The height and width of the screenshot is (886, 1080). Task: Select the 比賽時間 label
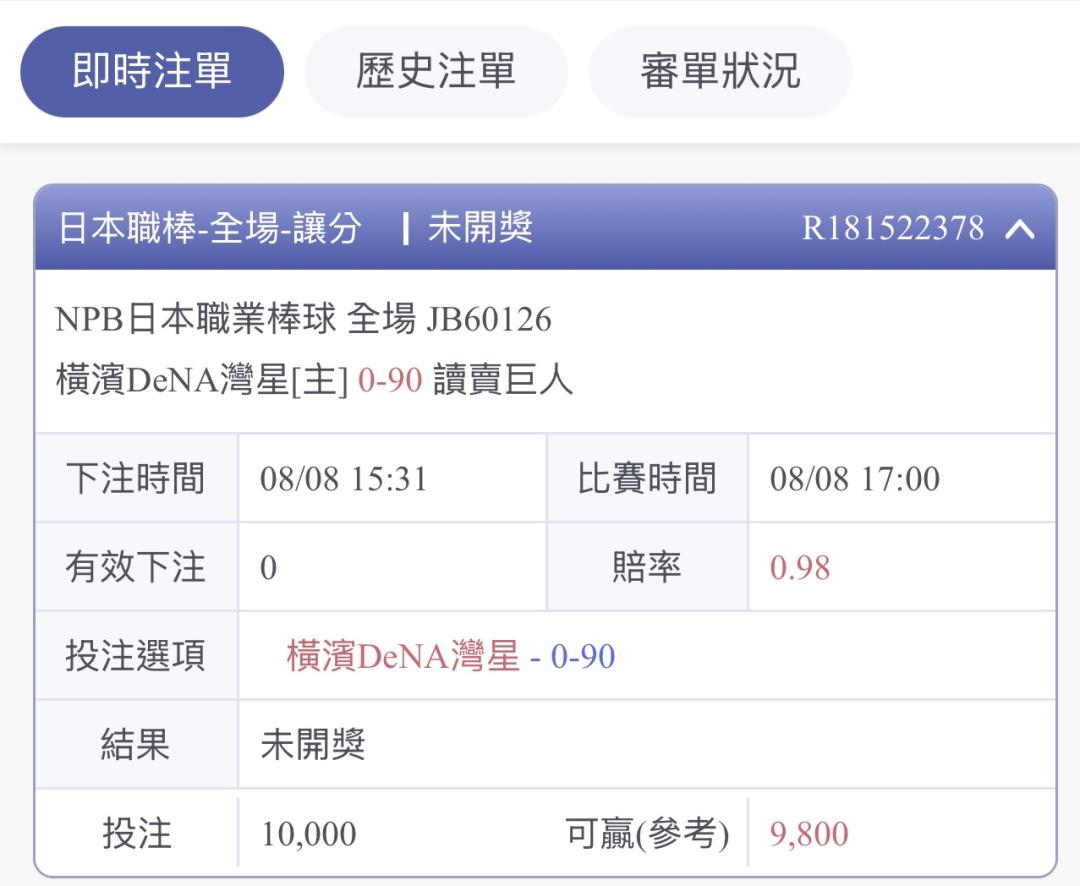(x=647, y=478)
